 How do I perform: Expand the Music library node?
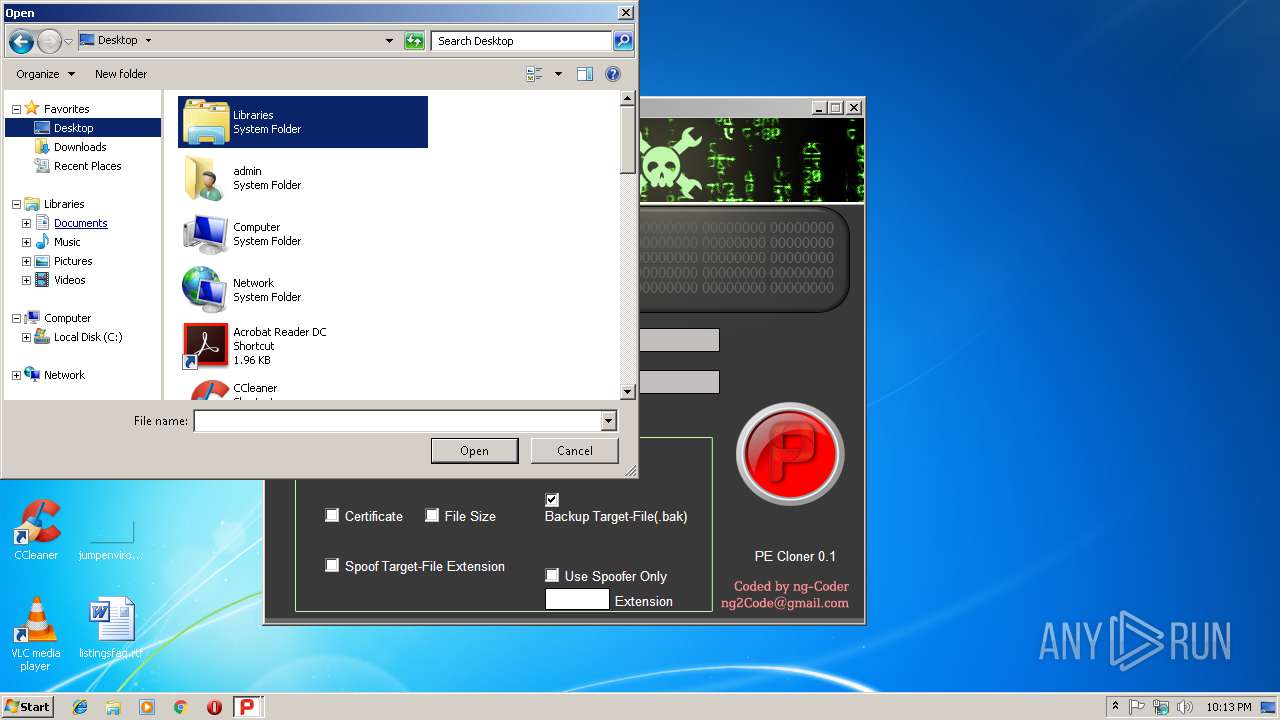click(x=26, y=243)
